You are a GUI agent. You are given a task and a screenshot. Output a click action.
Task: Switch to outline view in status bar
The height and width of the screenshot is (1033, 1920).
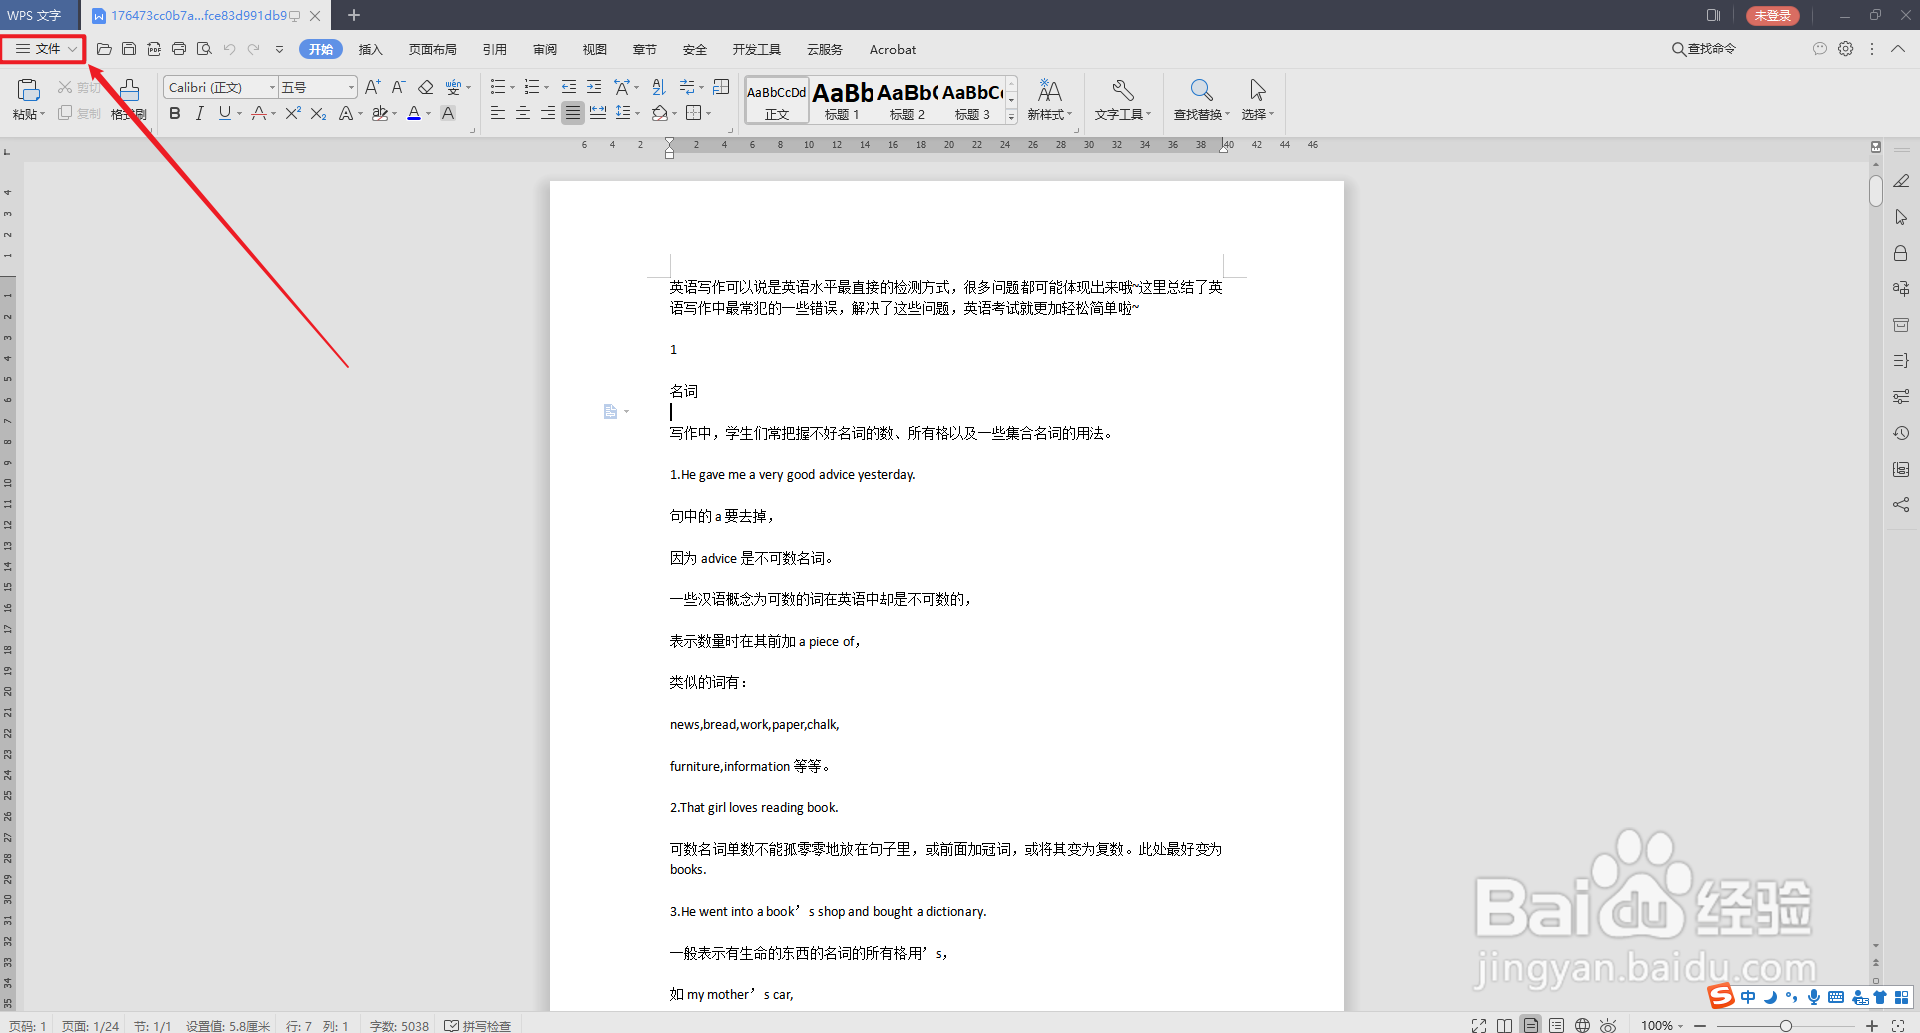[1556, 1025]
